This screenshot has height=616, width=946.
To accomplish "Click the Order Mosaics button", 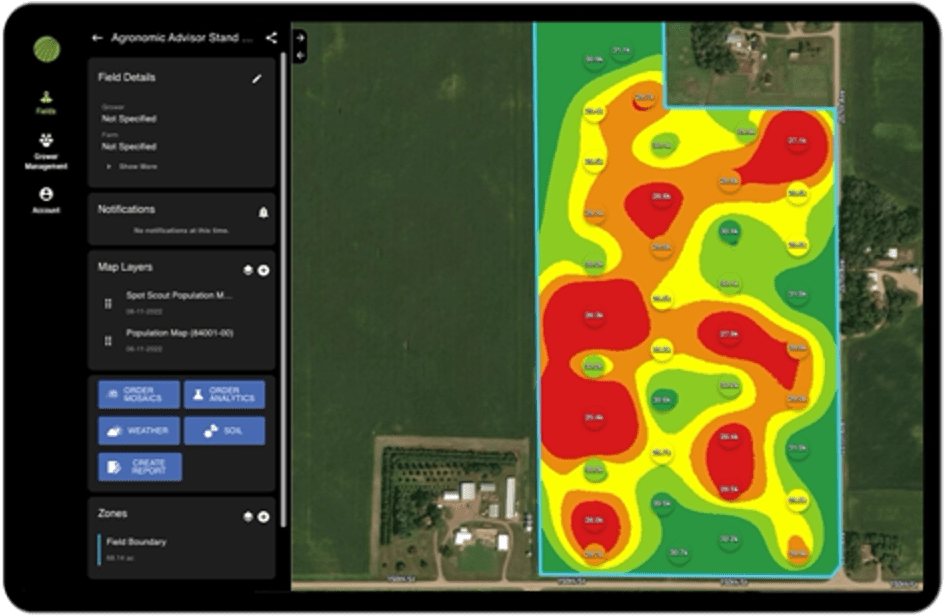I will pos(139,395).
